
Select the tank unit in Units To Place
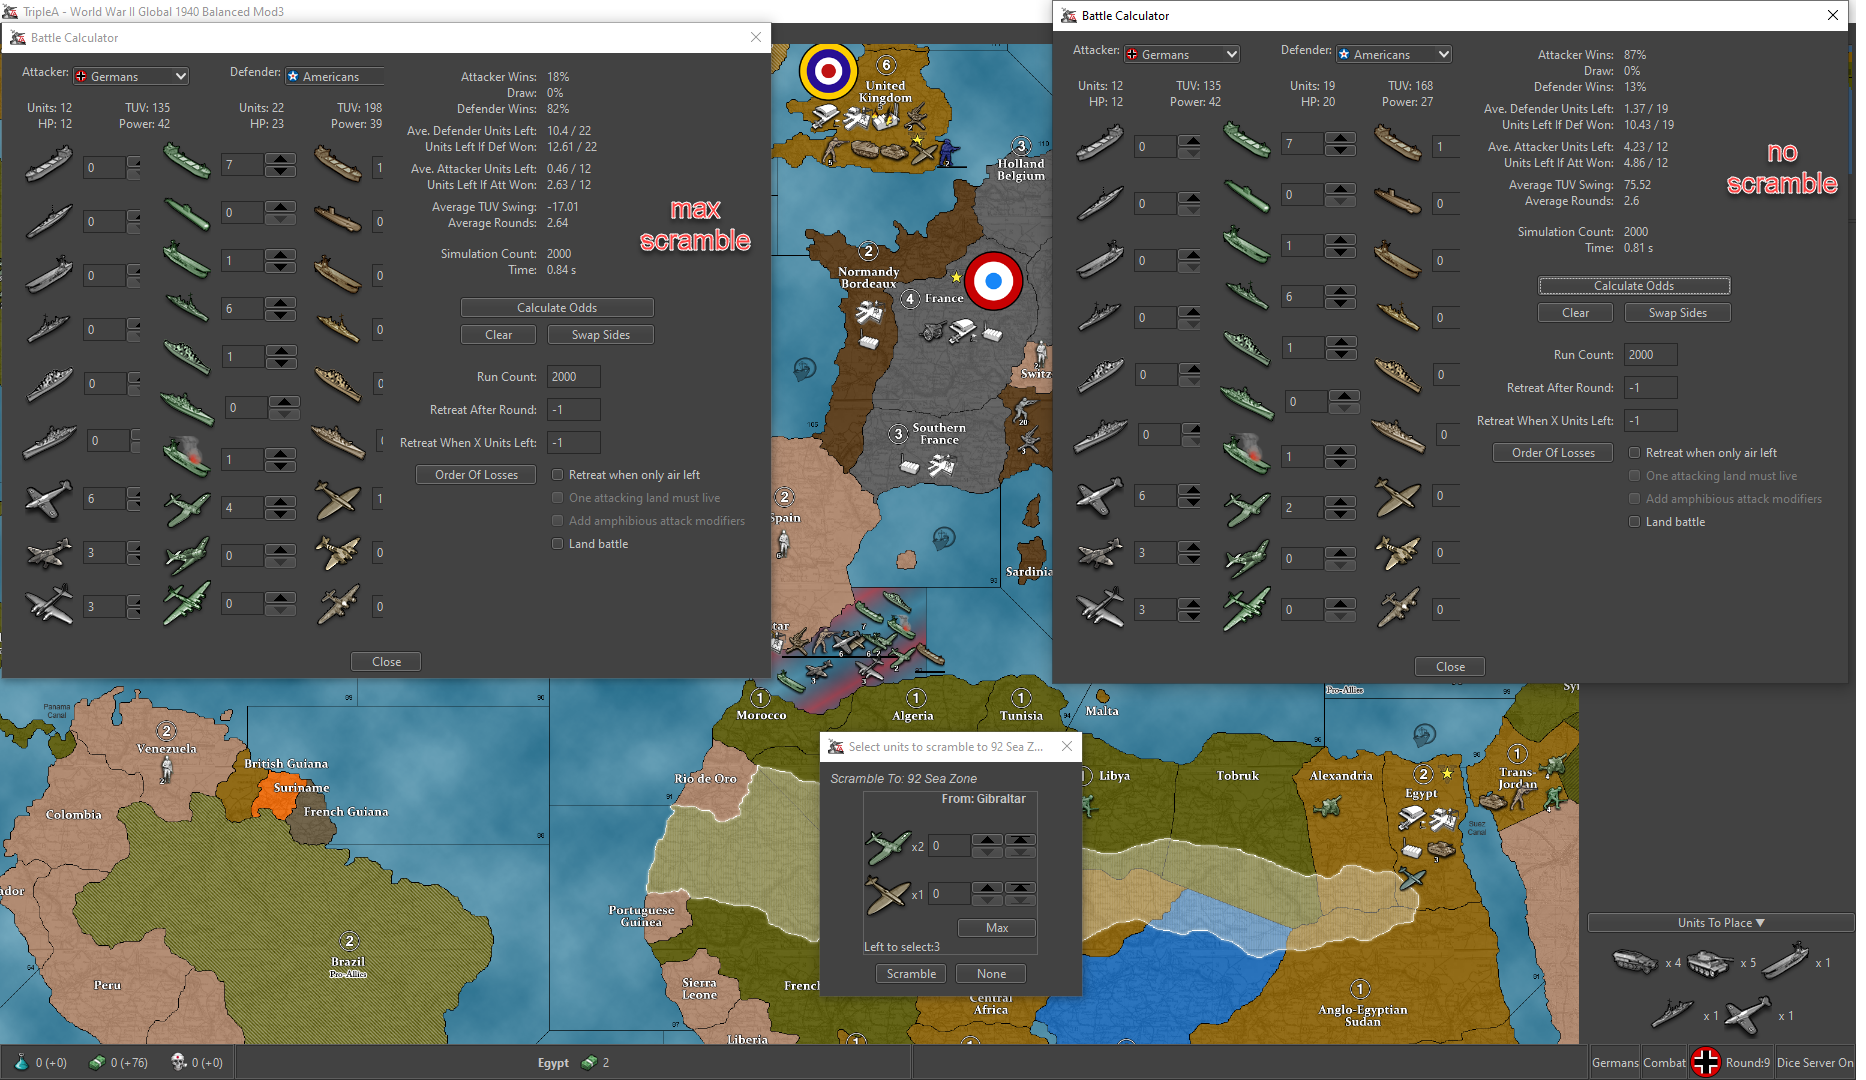tap(1710, 962)
